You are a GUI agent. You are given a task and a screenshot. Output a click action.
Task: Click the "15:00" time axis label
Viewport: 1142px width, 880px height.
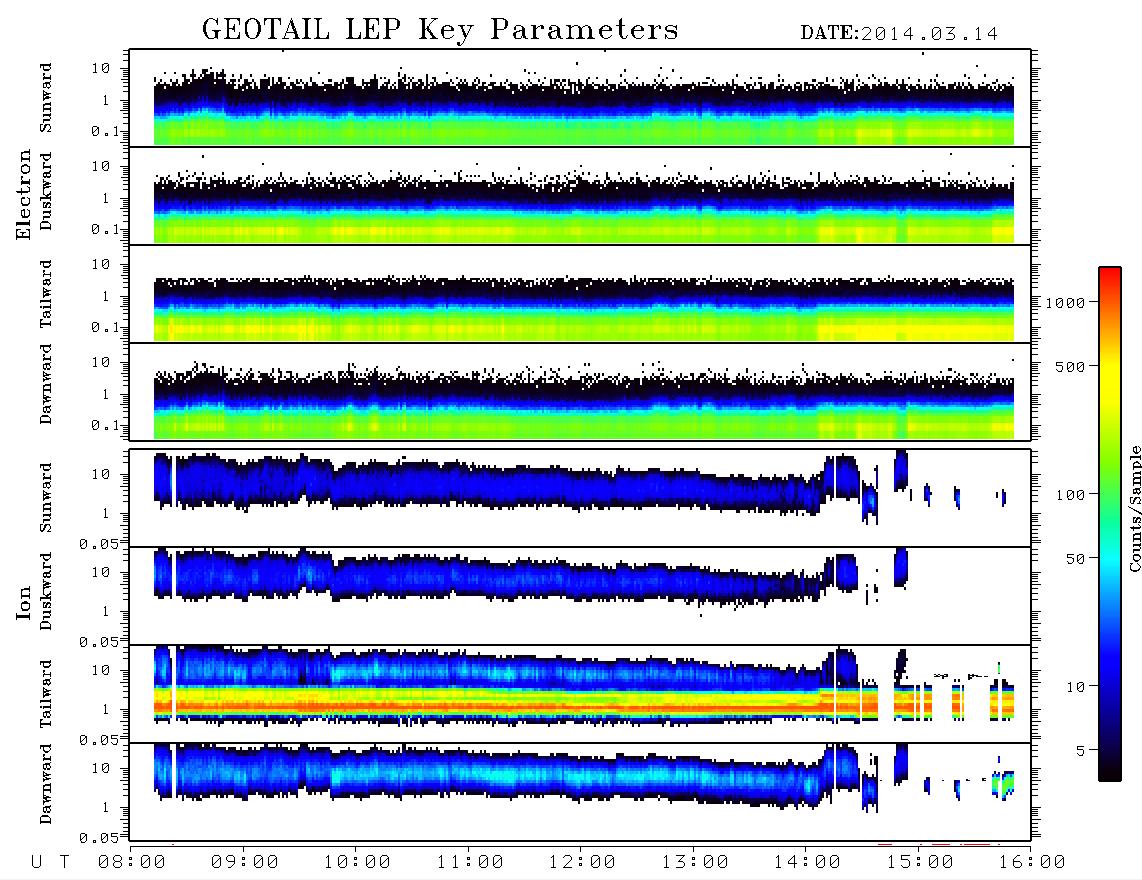[919, 863]
